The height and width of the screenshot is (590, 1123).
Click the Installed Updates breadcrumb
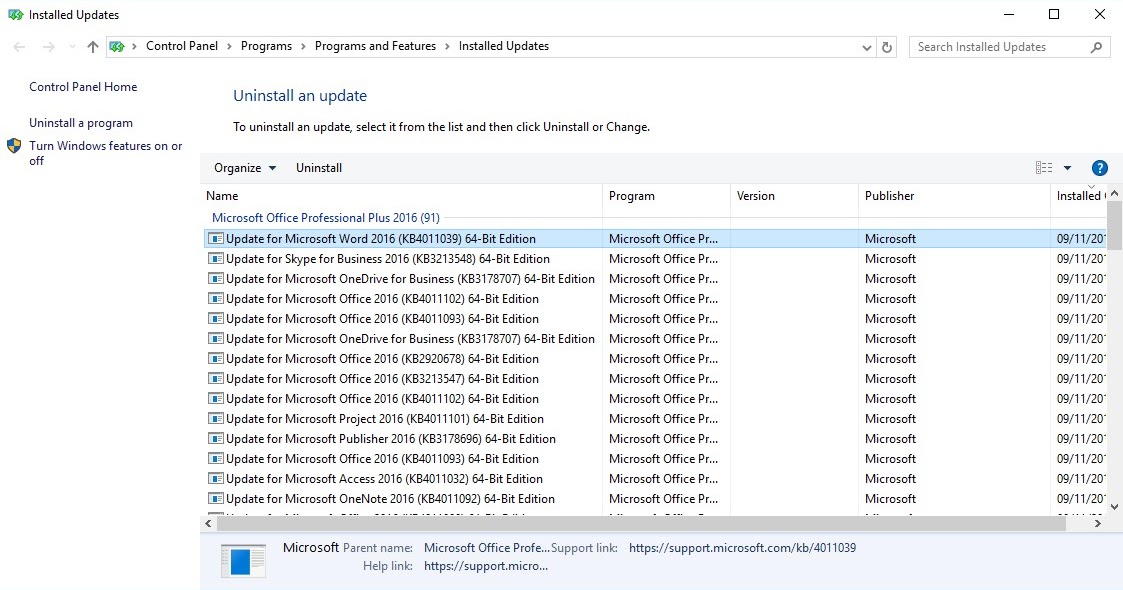503,46
